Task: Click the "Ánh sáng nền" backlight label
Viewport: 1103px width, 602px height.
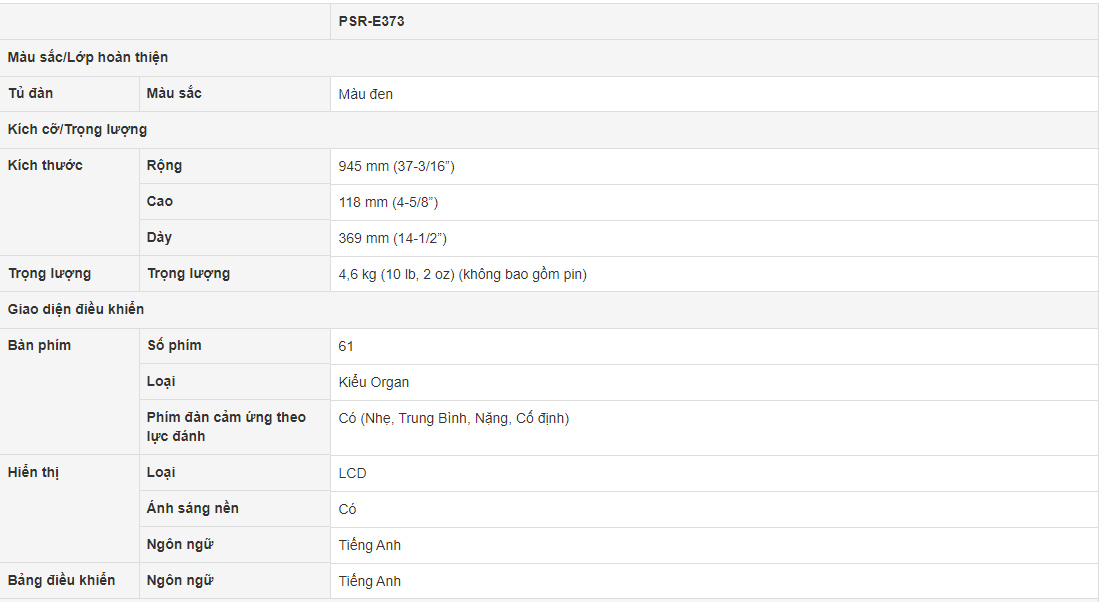Action: coord(192,508)
